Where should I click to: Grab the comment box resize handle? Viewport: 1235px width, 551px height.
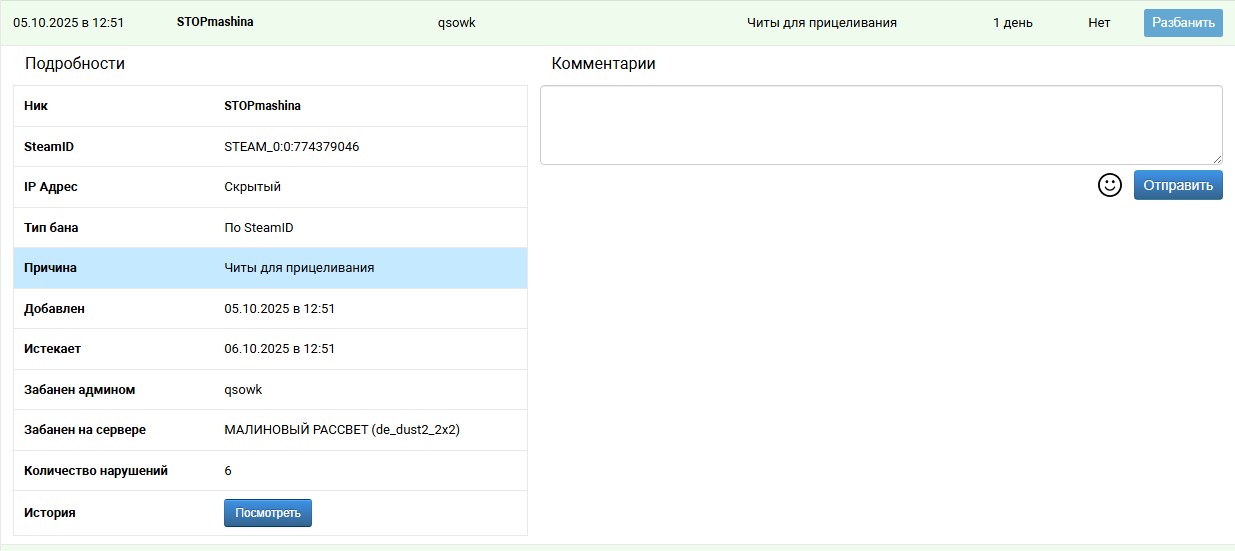[x=1216, y=159]
